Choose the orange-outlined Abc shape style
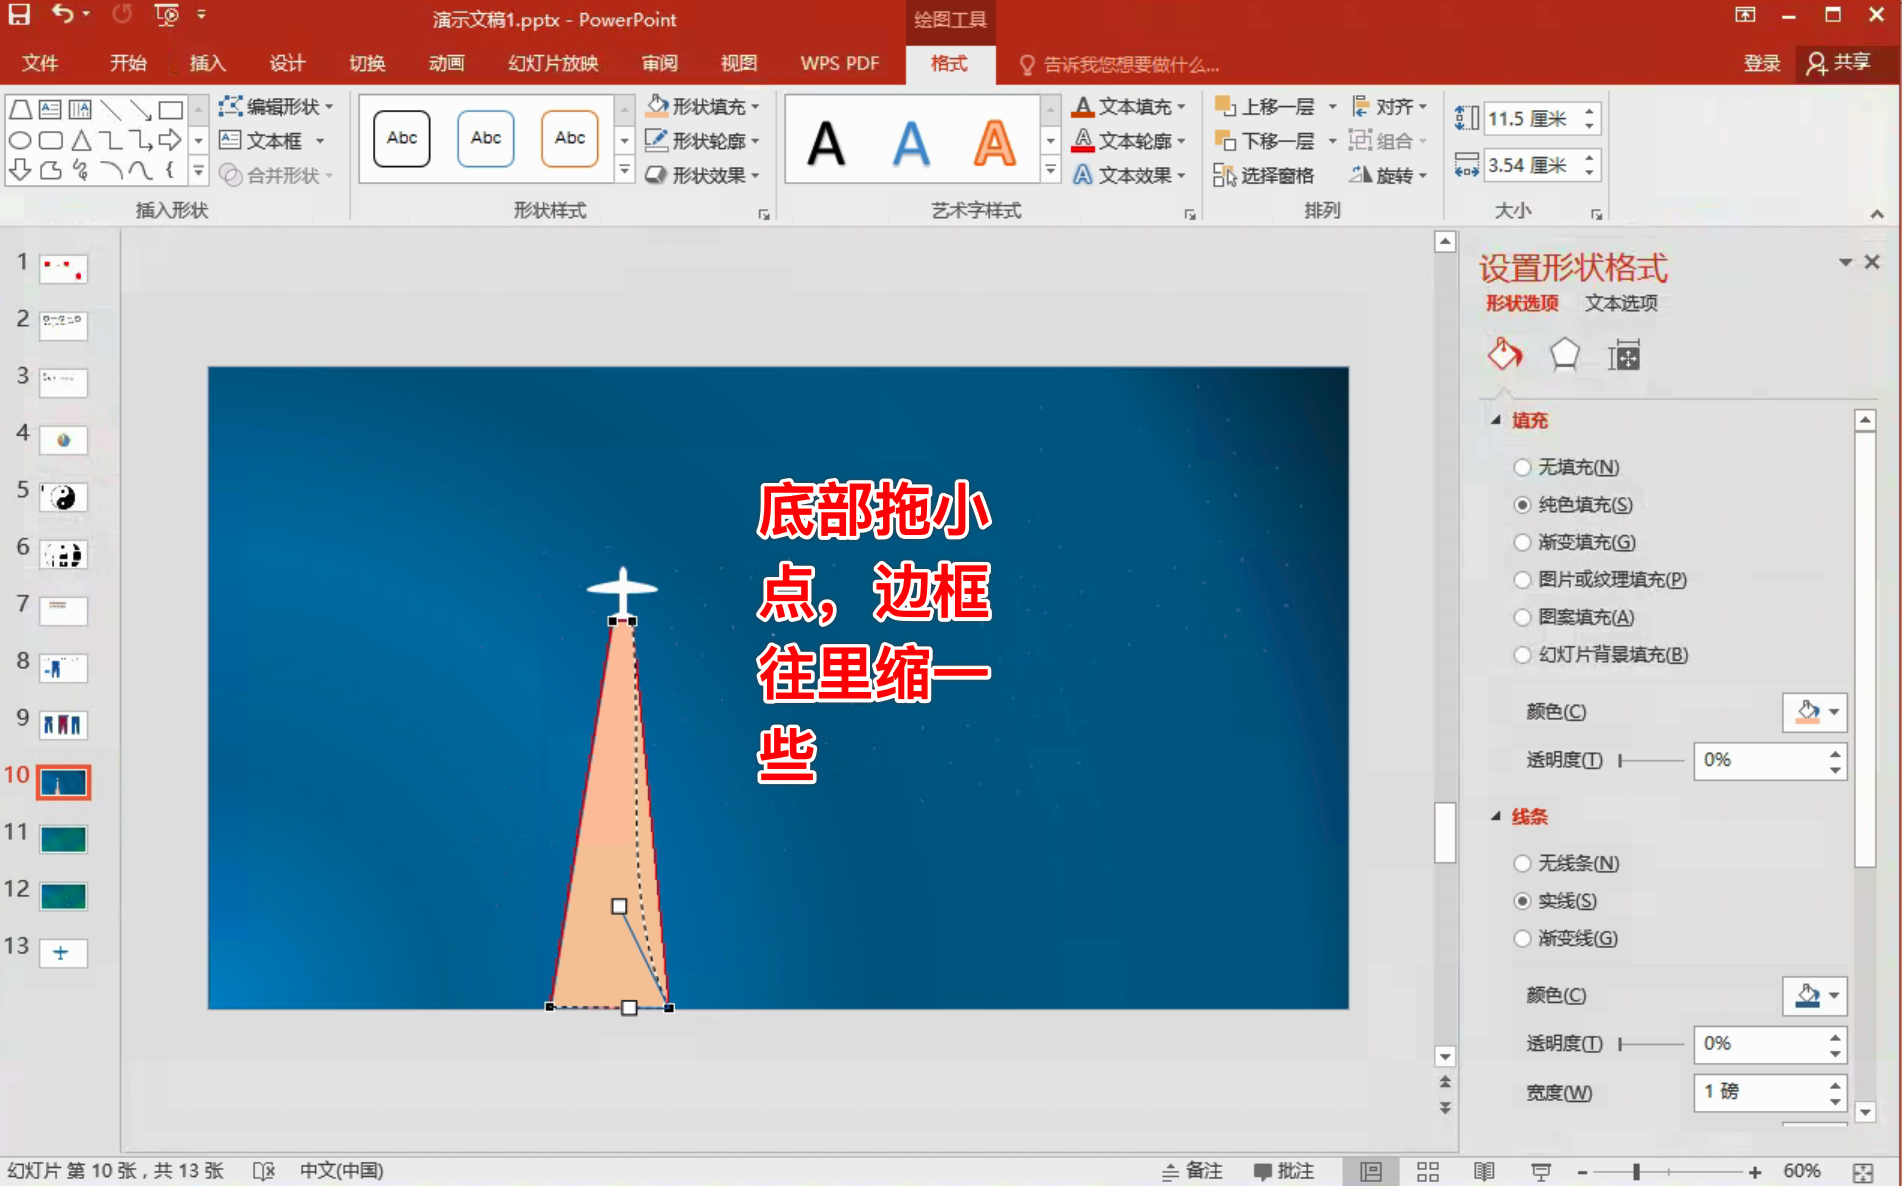1902x1186 pixels. click(570, 138)
